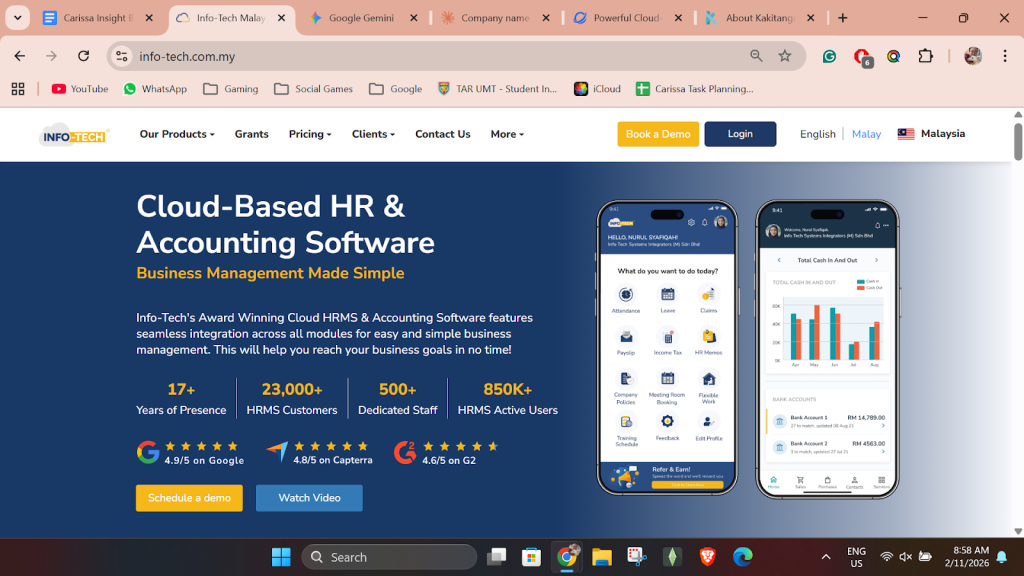Switch site language to Malay
Image resolution: width=1024 pixels, height=576 pixels.
tap(866, 134)
